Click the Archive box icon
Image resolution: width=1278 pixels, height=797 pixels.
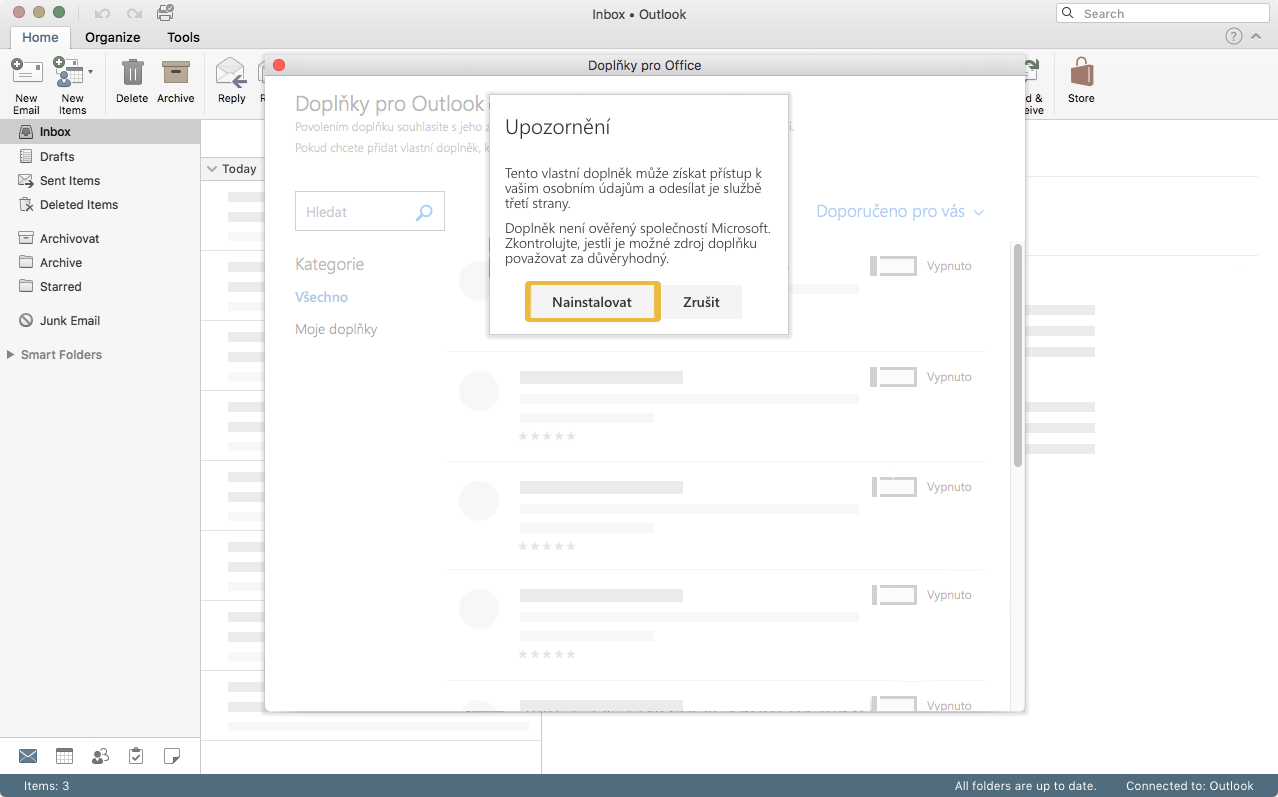pos(176,73)
